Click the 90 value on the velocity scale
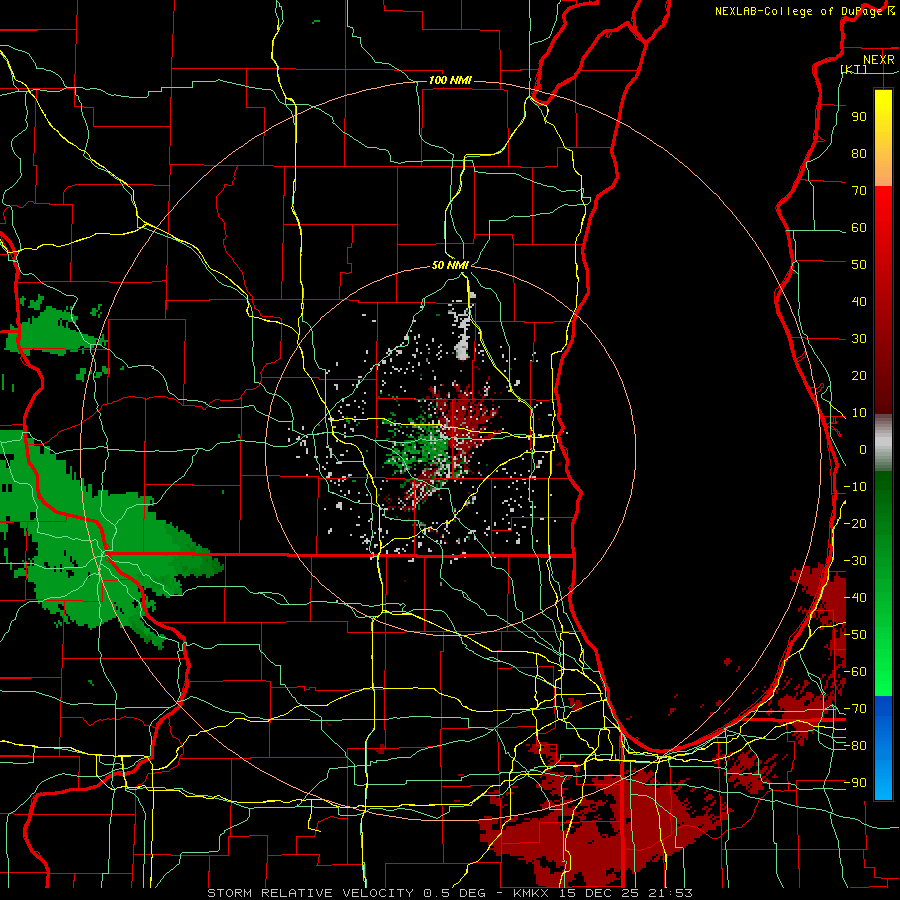The image size is (900, 900). pos(859,117)
